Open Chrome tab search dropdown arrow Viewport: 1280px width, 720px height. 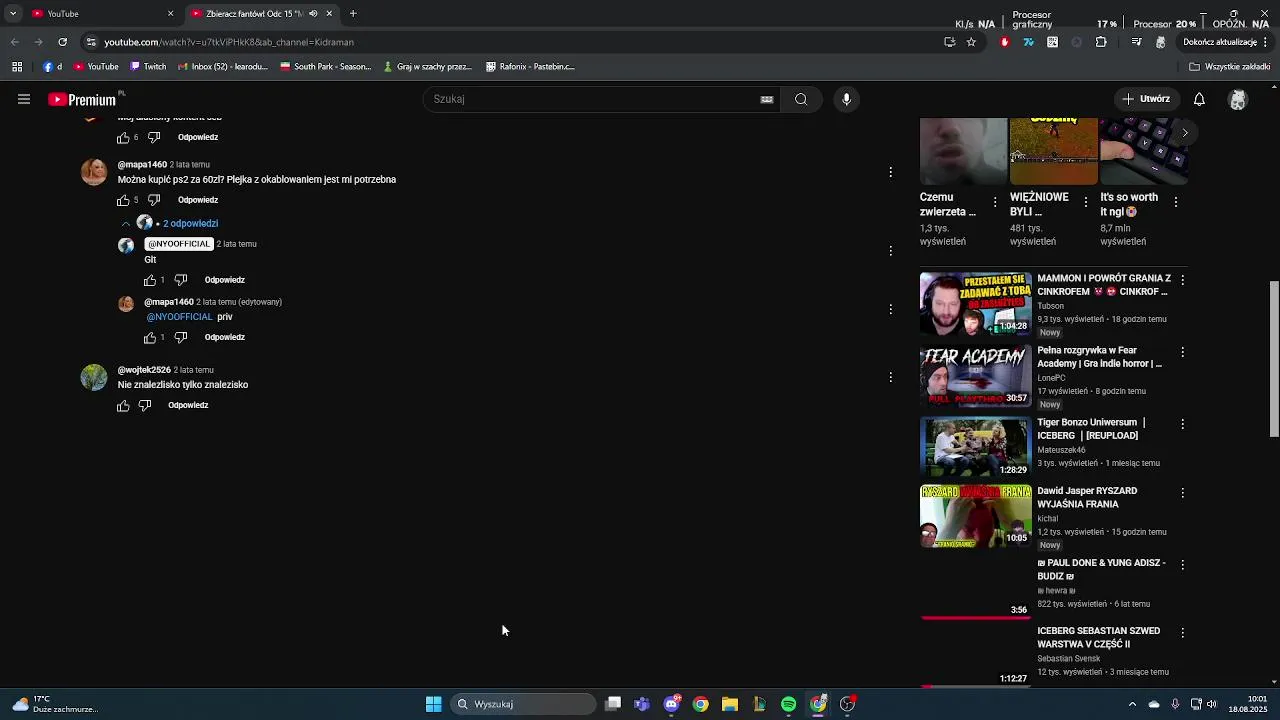point(13,14)
